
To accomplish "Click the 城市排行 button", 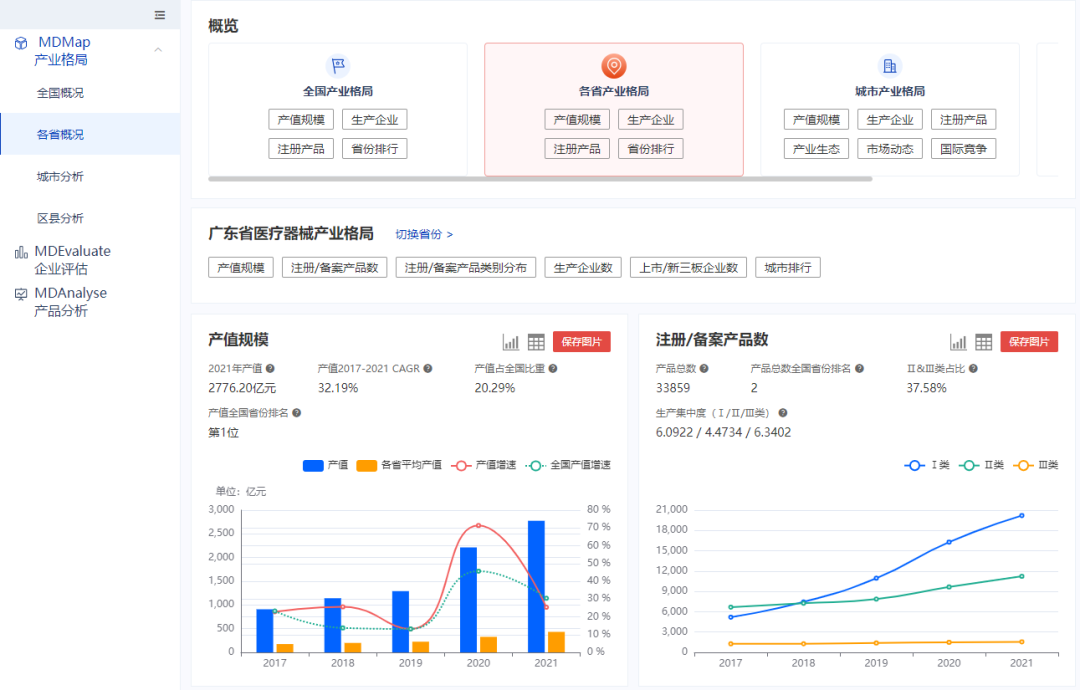I will coord(788,267).
